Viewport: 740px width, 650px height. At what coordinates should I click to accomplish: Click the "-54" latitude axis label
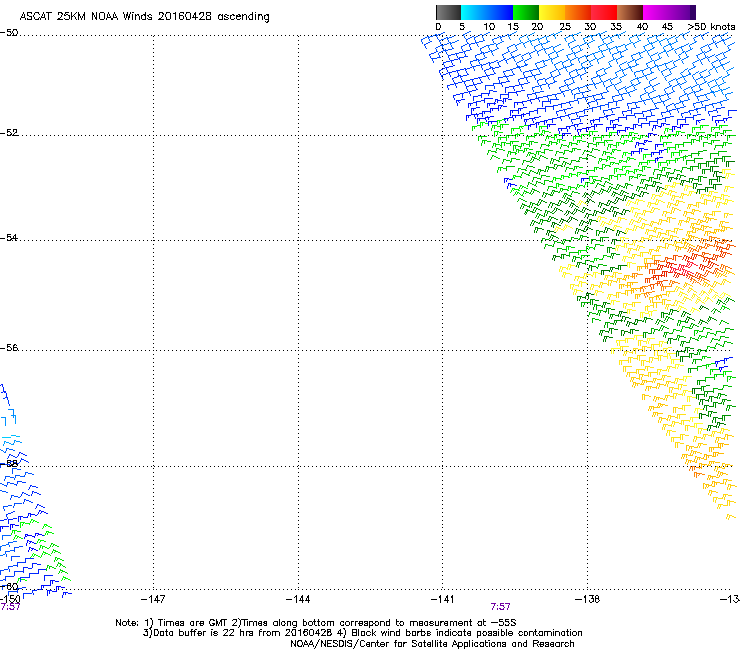click(9, 237)
